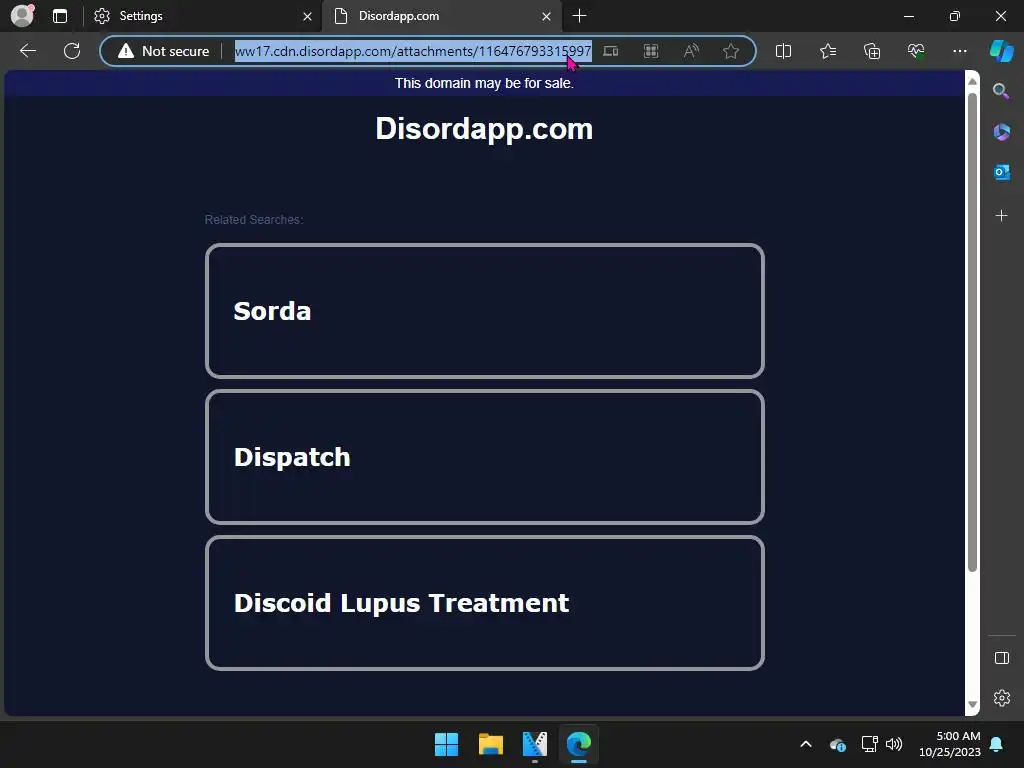
Task: Click the Edge icon on taskbar
Action: (579, 744)
